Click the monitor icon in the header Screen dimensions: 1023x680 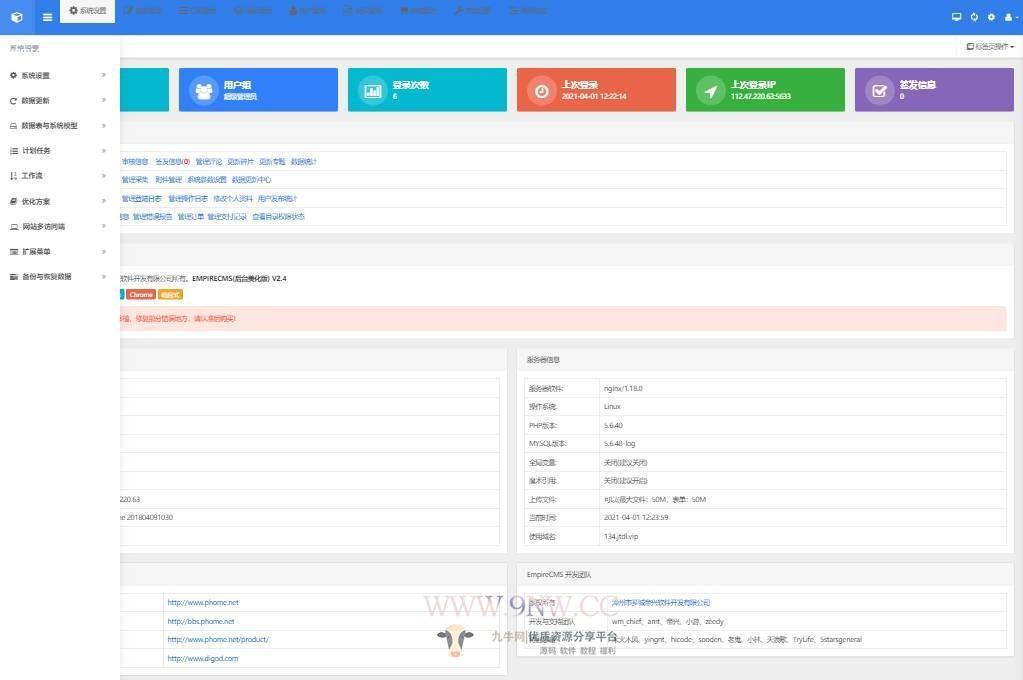(956, 17)
